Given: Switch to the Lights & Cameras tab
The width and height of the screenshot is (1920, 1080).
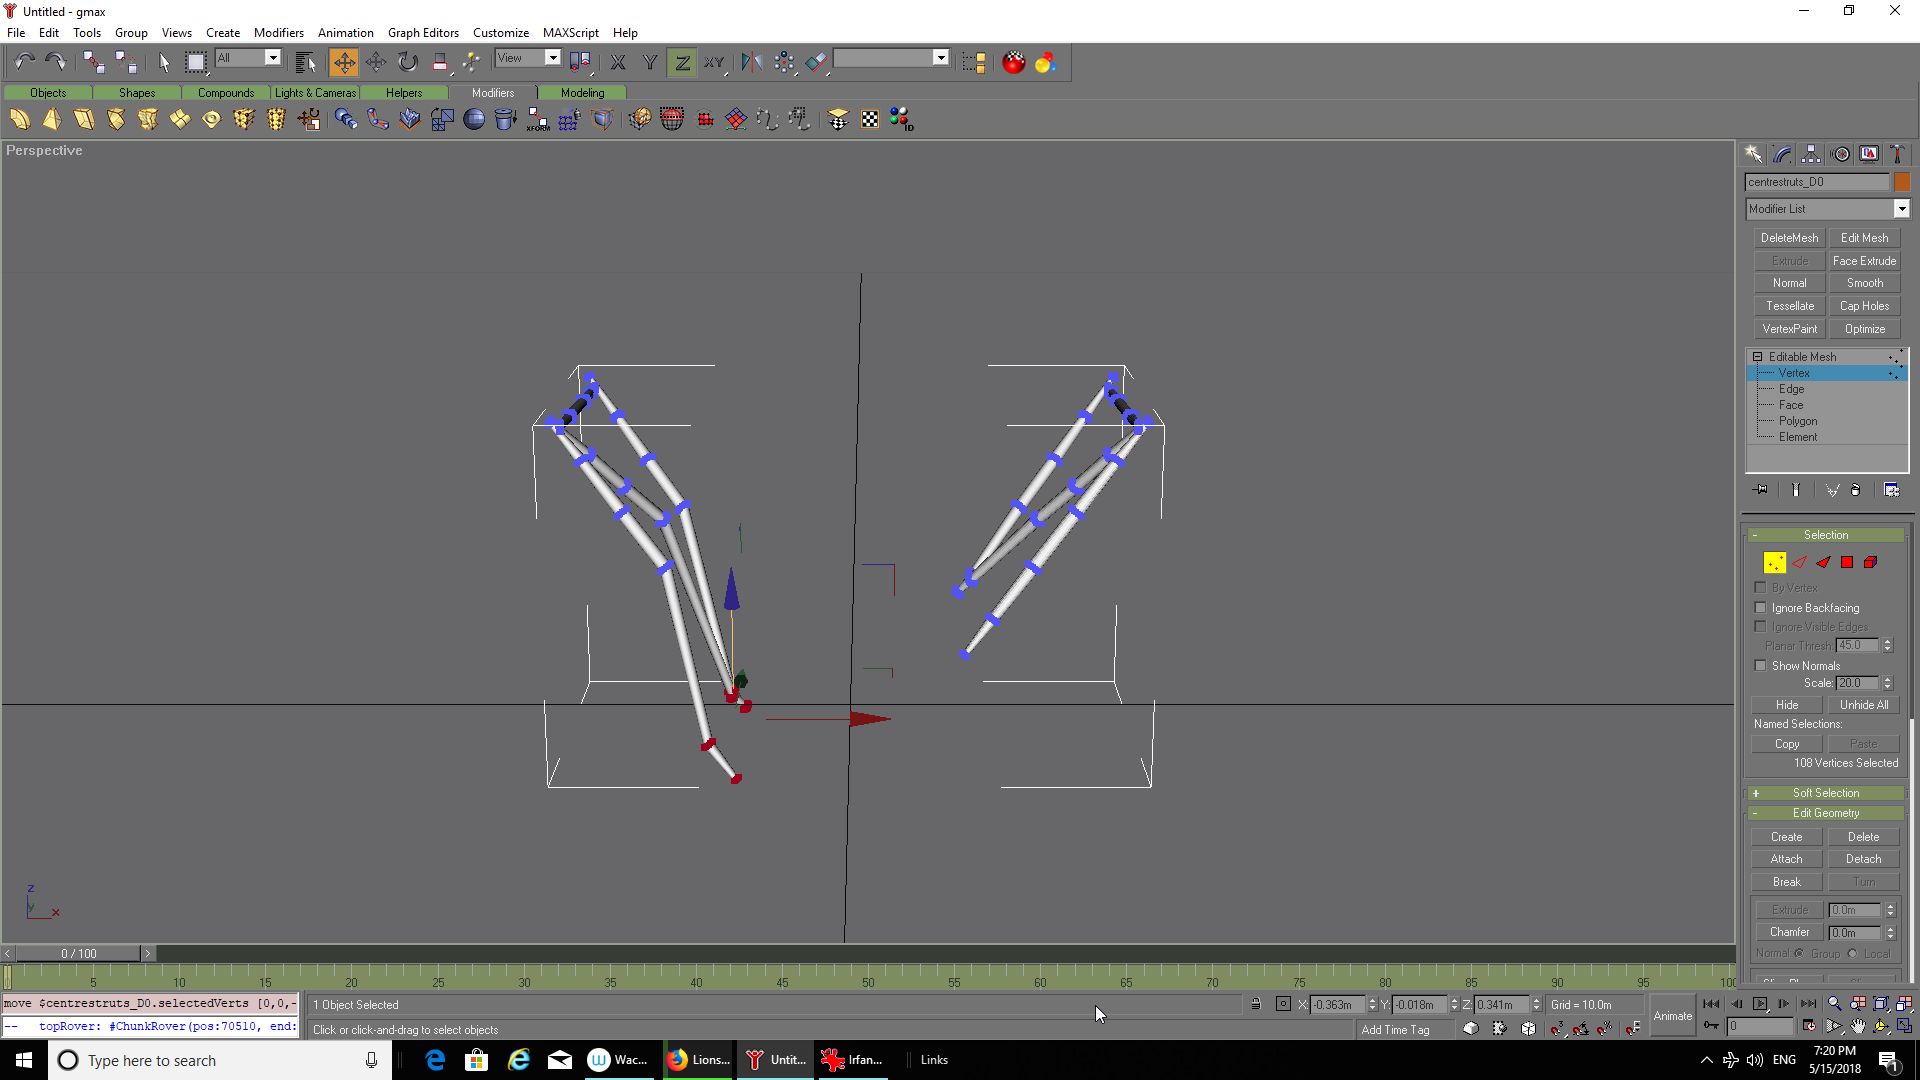Looking at the screenshot, I should (315, 93).
